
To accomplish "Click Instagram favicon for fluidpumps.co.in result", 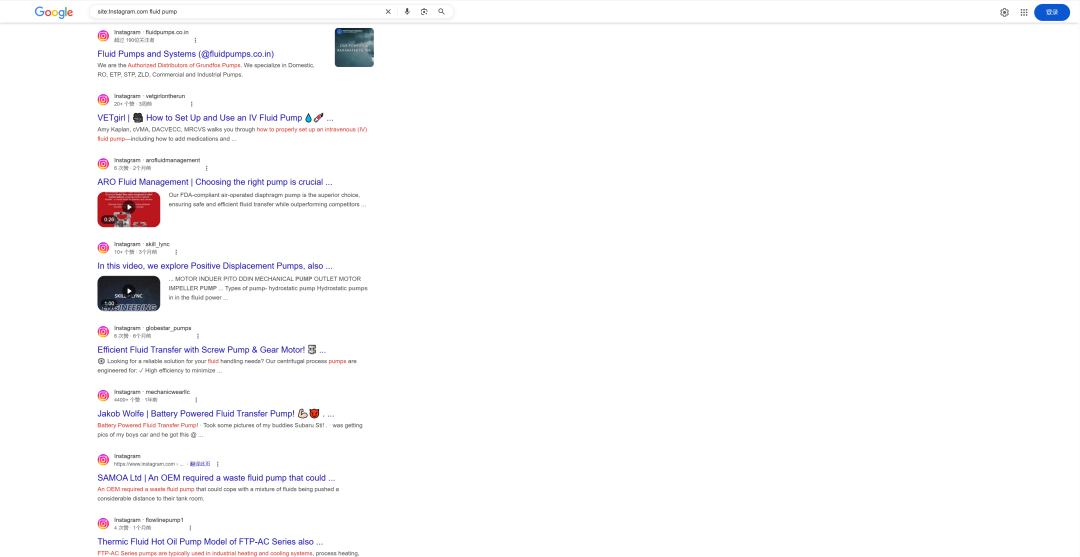I will click(103, 36).
